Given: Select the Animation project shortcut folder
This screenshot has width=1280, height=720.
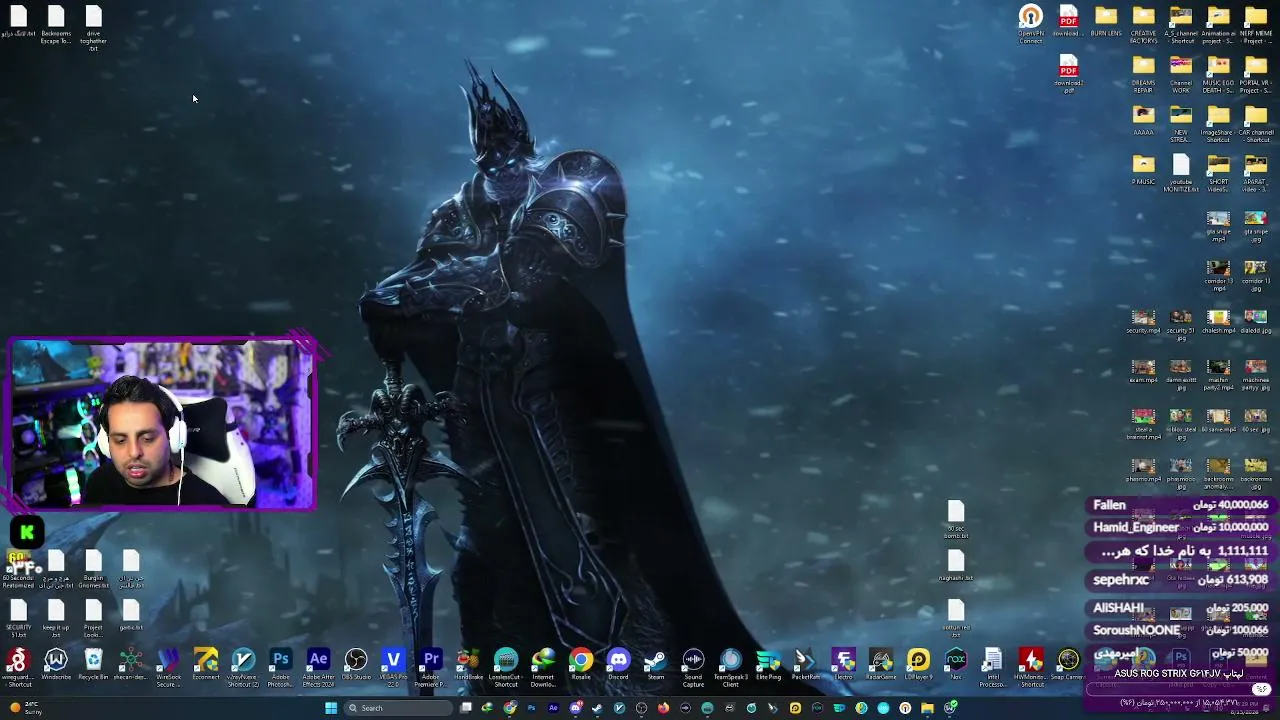Looking at the screenshot, I should click(1218, 25).
